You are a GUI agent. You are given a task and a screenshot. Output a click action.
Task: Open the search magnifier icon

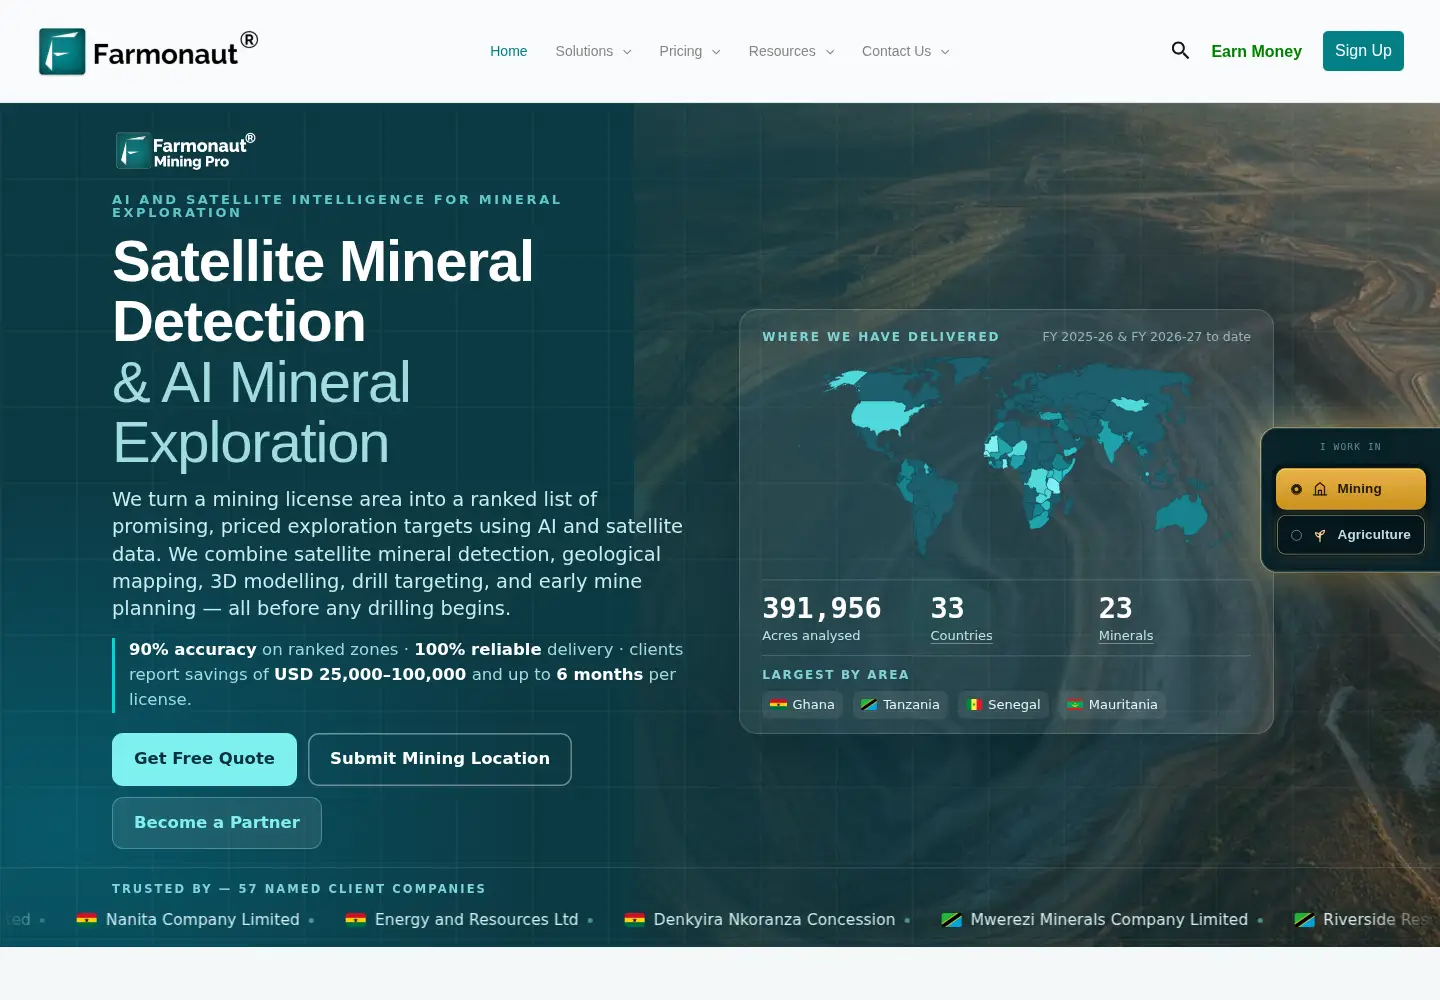click(1180, 50)
